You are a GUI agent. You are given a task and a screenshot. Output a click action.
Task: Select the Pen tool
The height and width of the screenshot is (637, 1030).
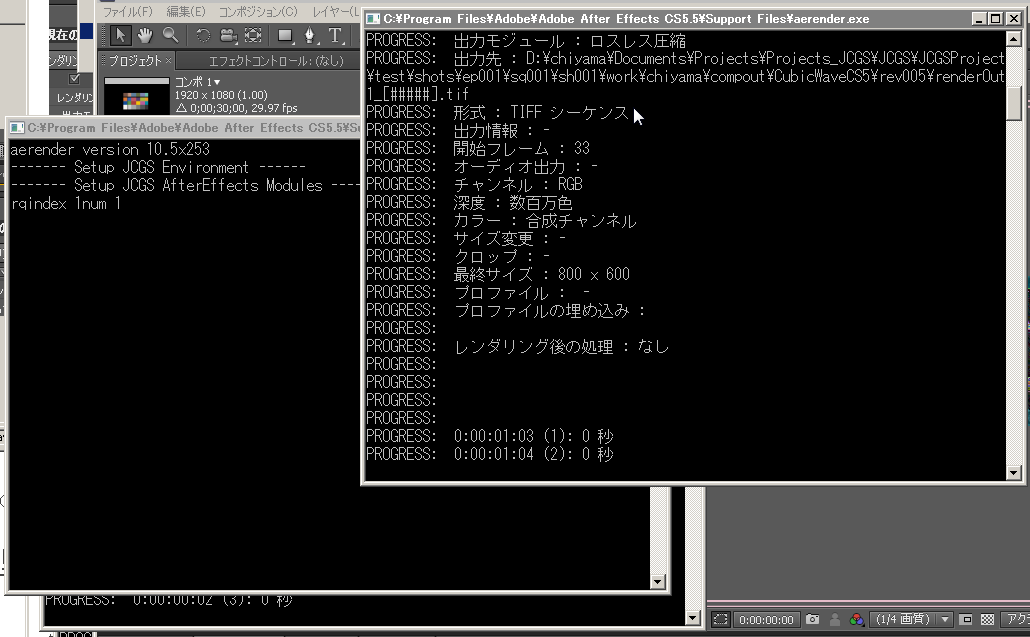pyautogui.click(x=309, y=35)
